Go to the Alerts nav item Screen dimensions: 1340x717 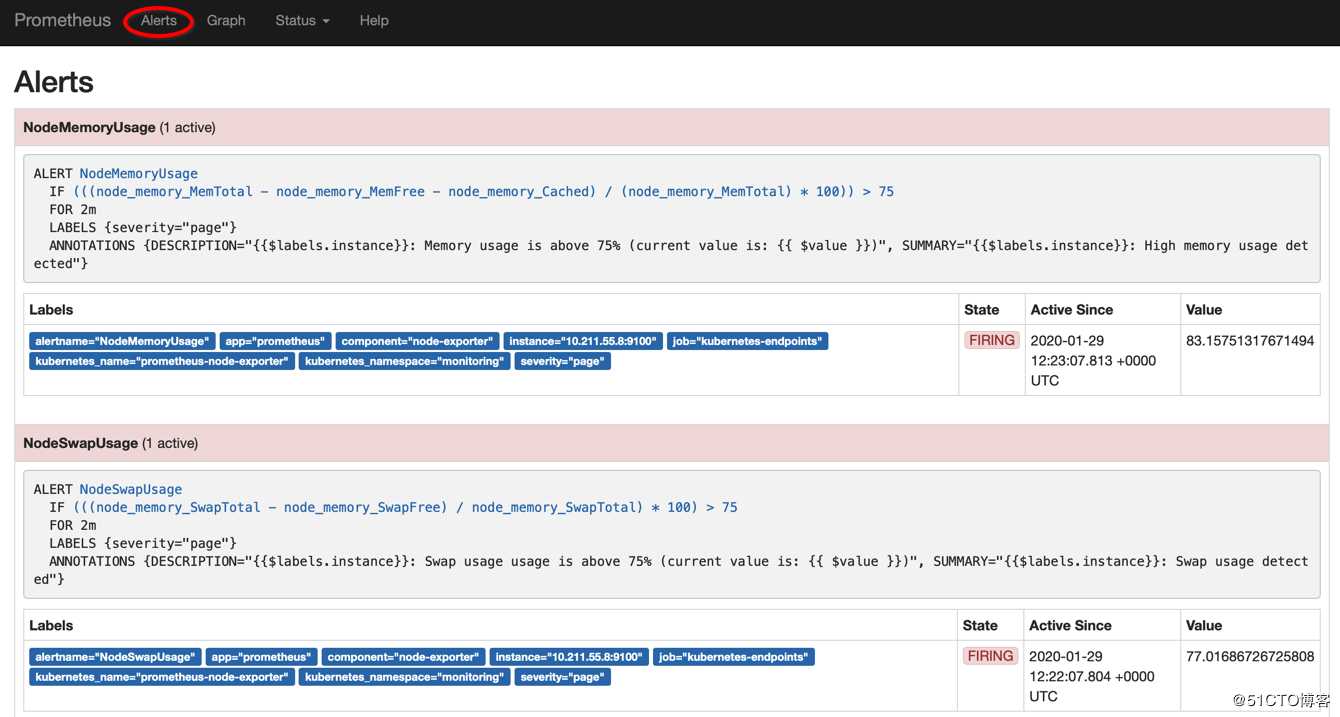coord(159,20)
